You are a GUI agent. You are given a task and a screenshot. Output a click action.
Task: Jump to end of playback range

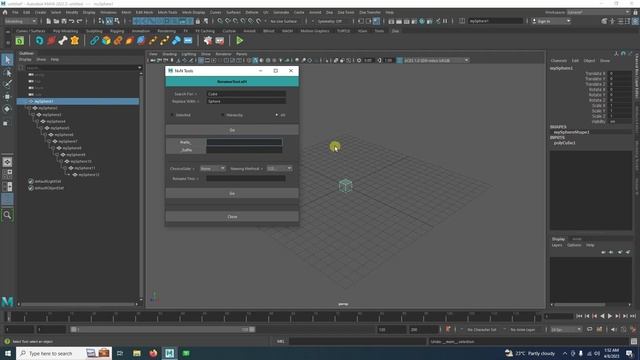point(633,316)
